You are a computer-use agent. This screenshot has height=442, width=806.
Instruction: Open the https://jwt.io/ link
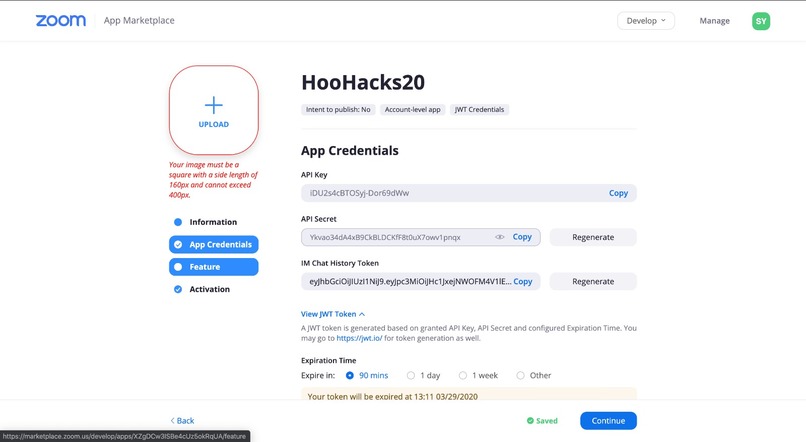pyautogui.click(x=359, y=338)
